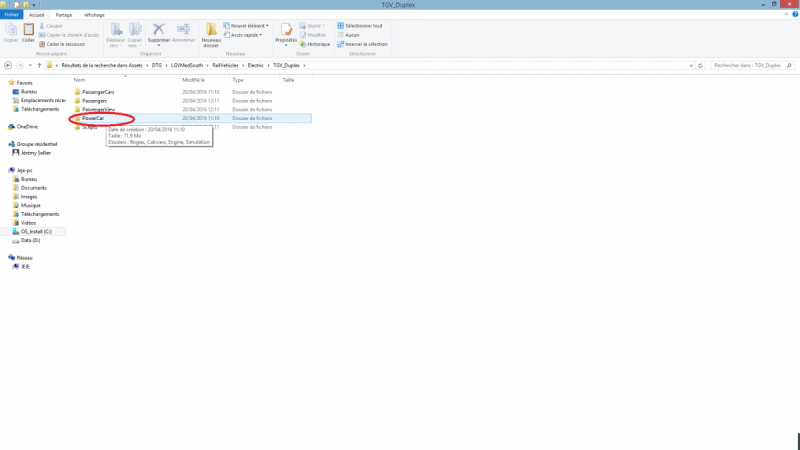Click Groupe résidentiel in the sidebar
This screenshot has height=450, width=800.
(x=37, y=144)
